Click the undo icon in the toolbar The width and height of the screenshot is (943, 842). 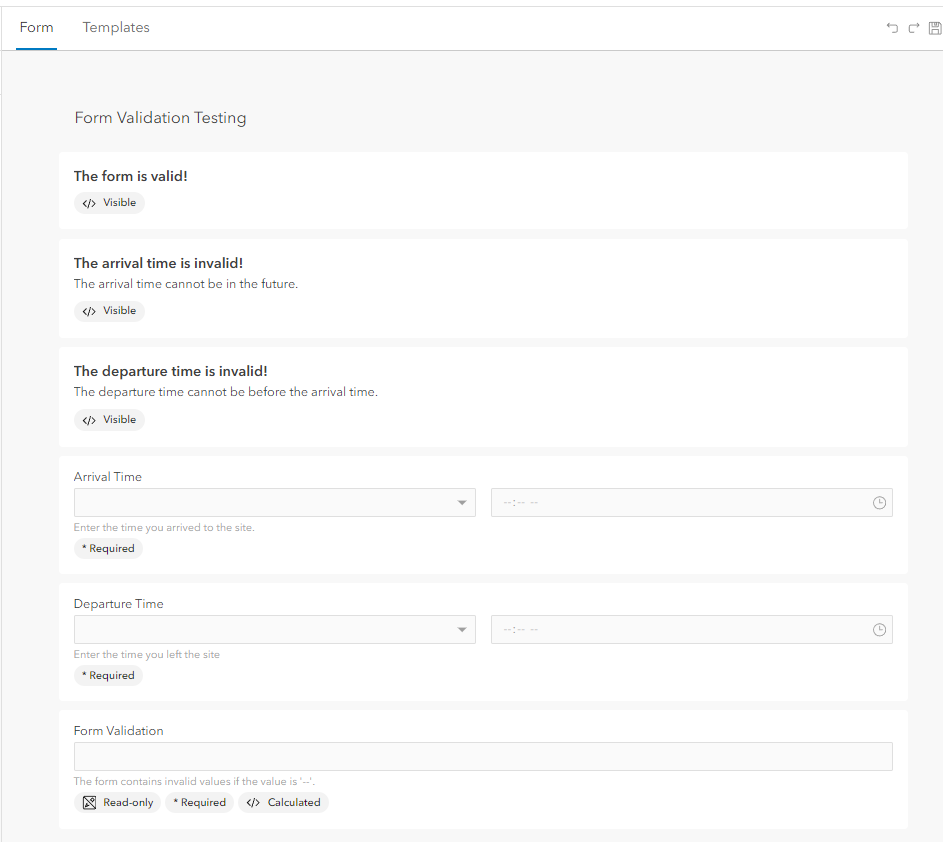coord(892,28)
